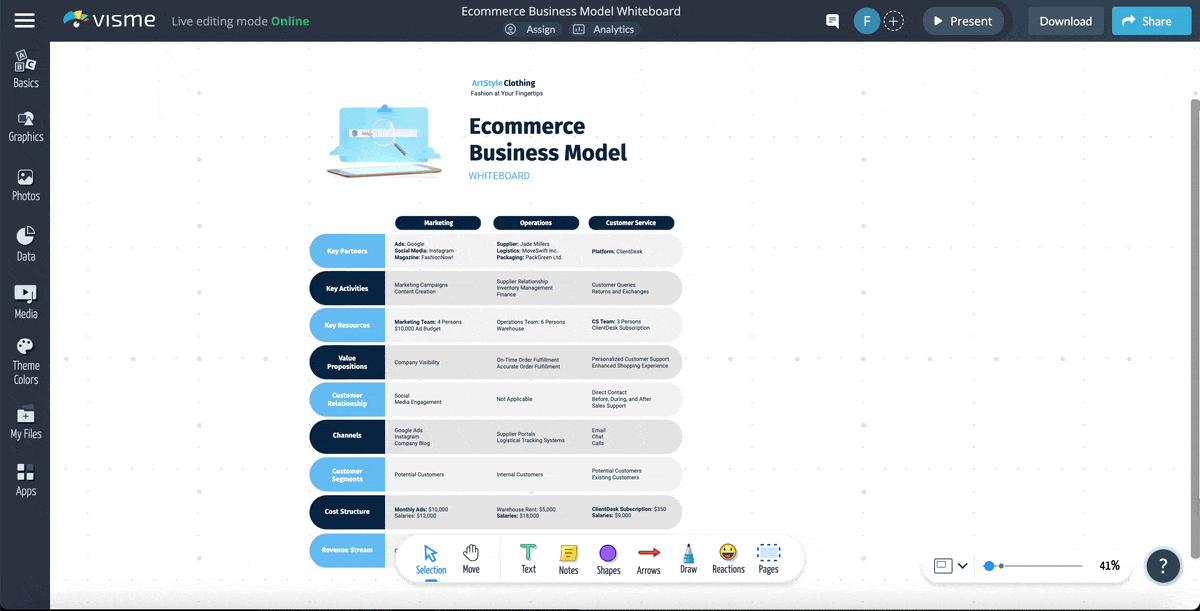Pick the Arrows tool
The width and height of the screenshot is (1200, 611).
click(x=648, y=558)
